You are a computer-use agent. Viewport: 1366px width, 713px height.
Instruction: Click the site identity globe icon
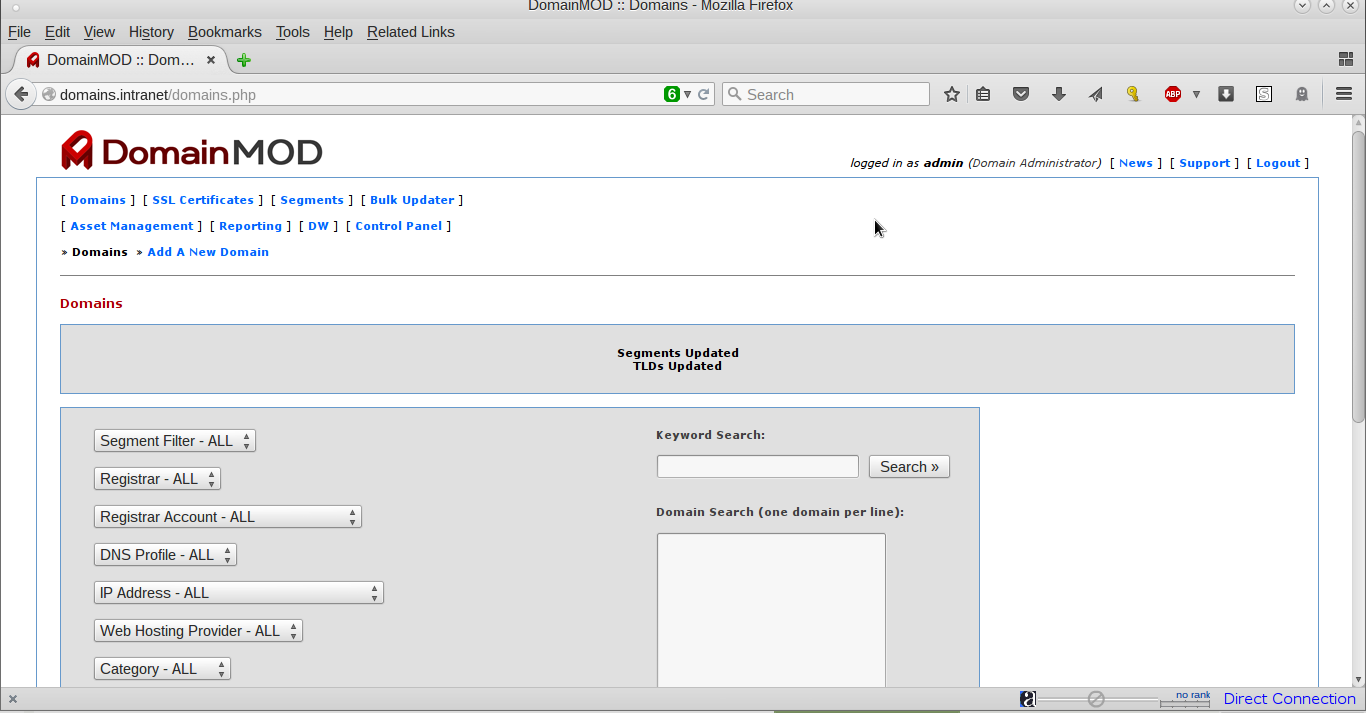48,94
